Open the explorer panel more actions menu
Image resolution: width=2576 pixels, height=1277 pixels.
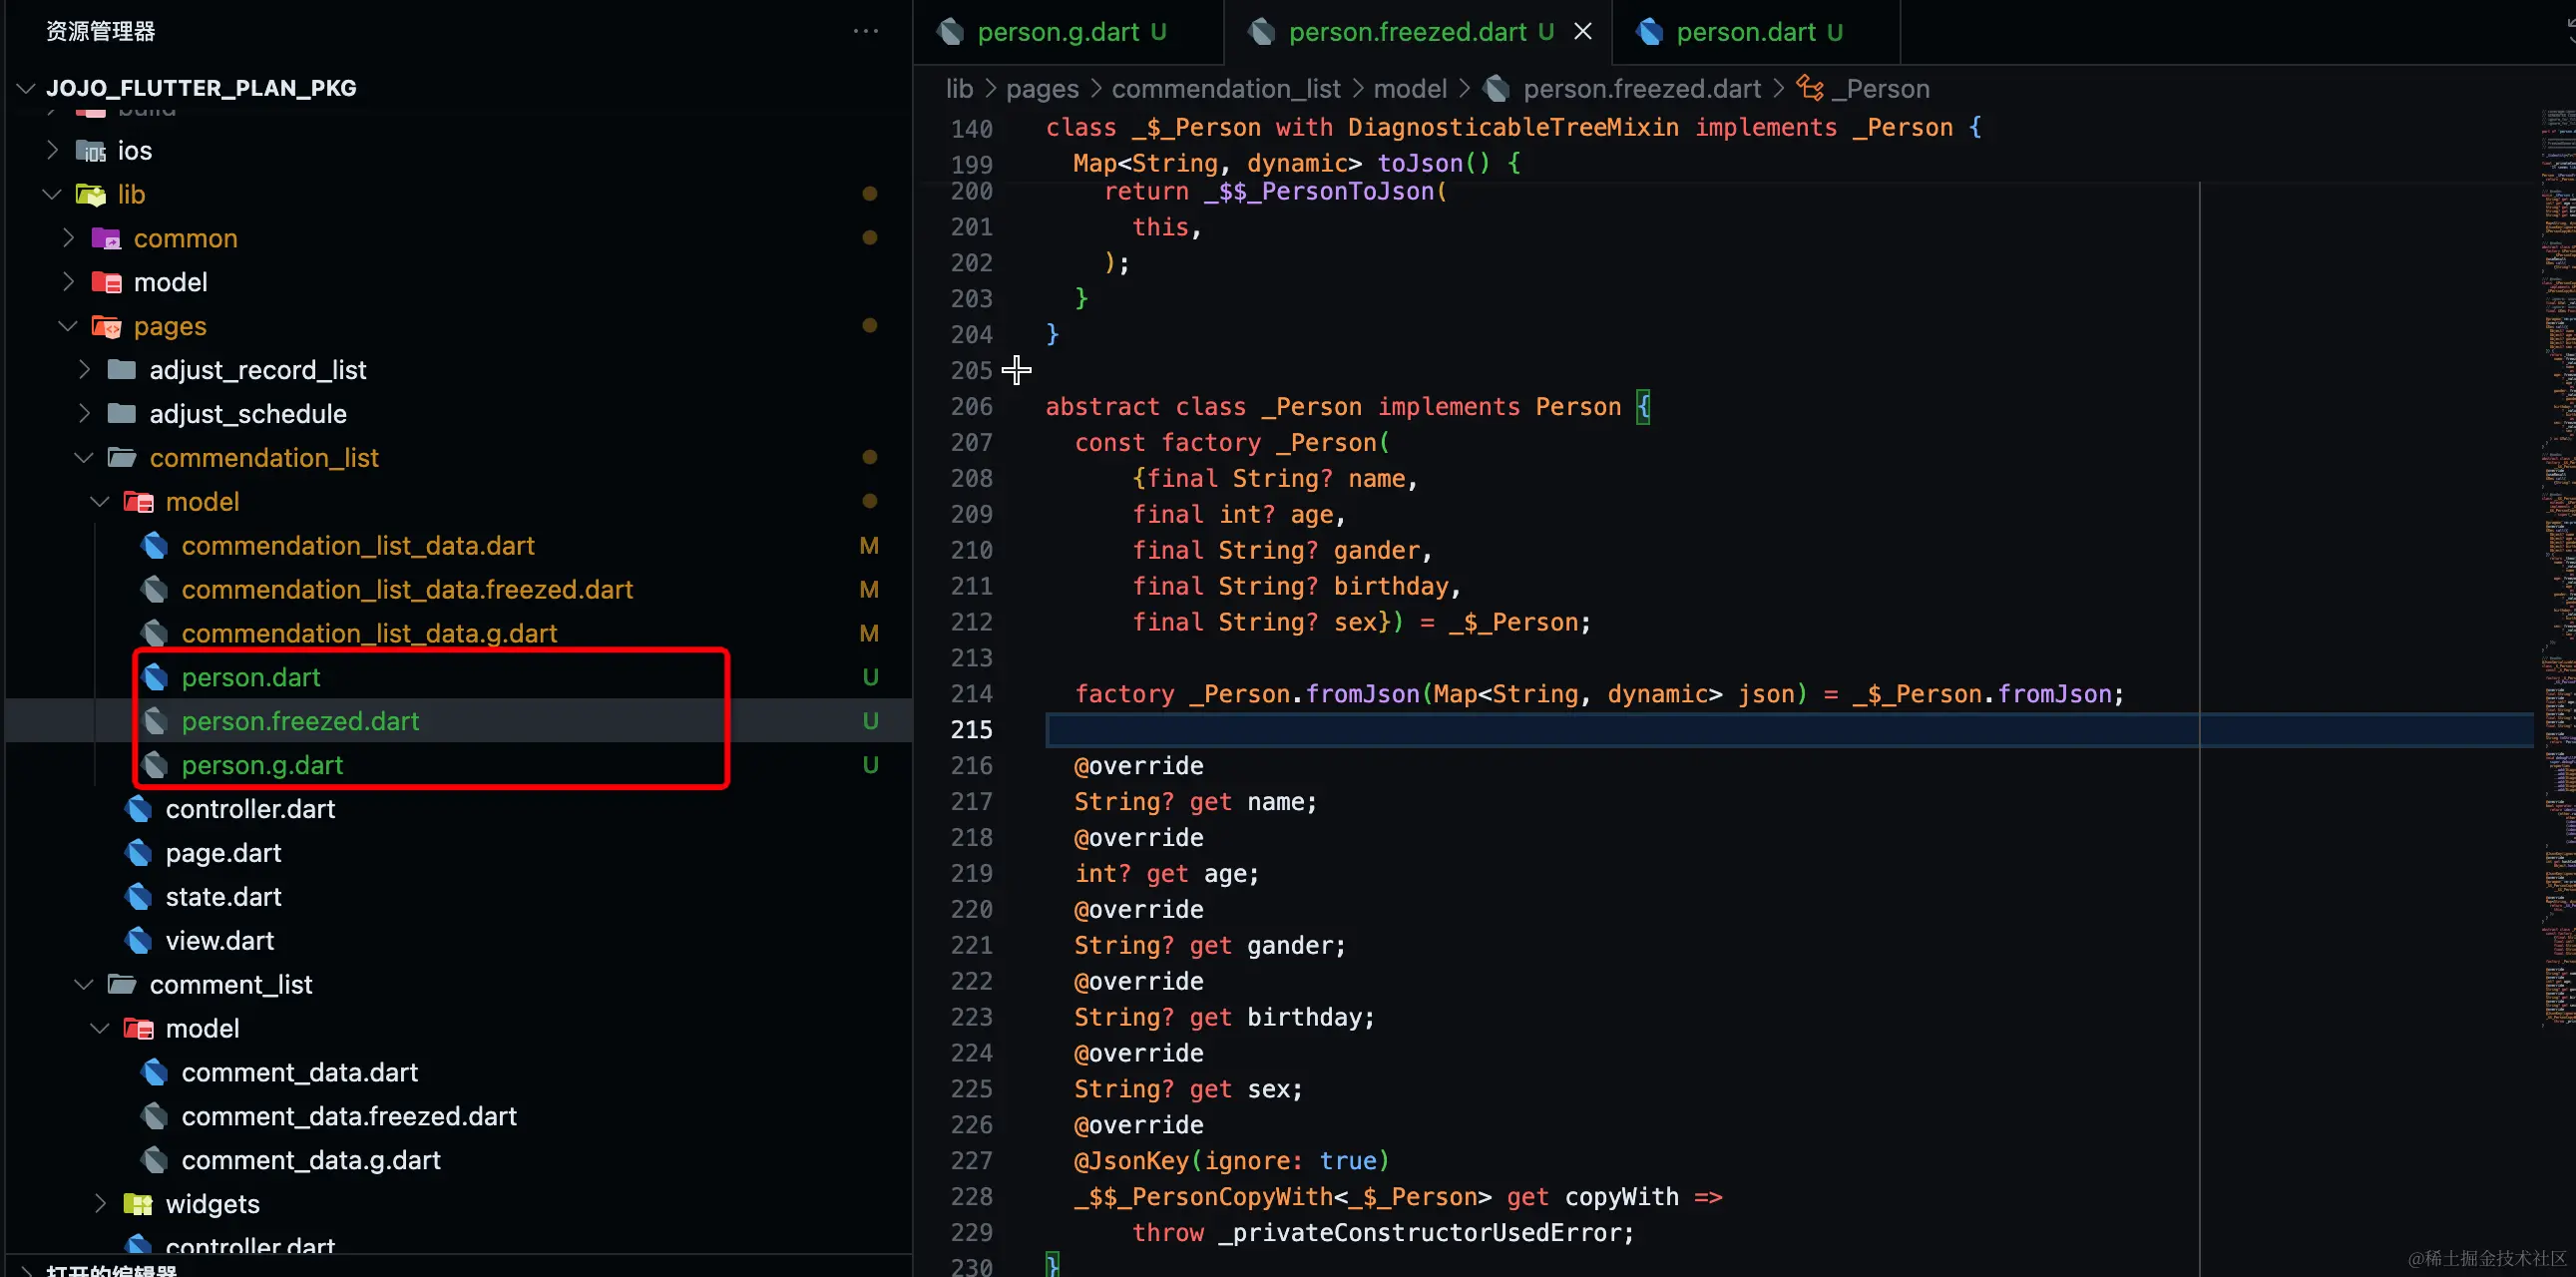click(865, 31)
